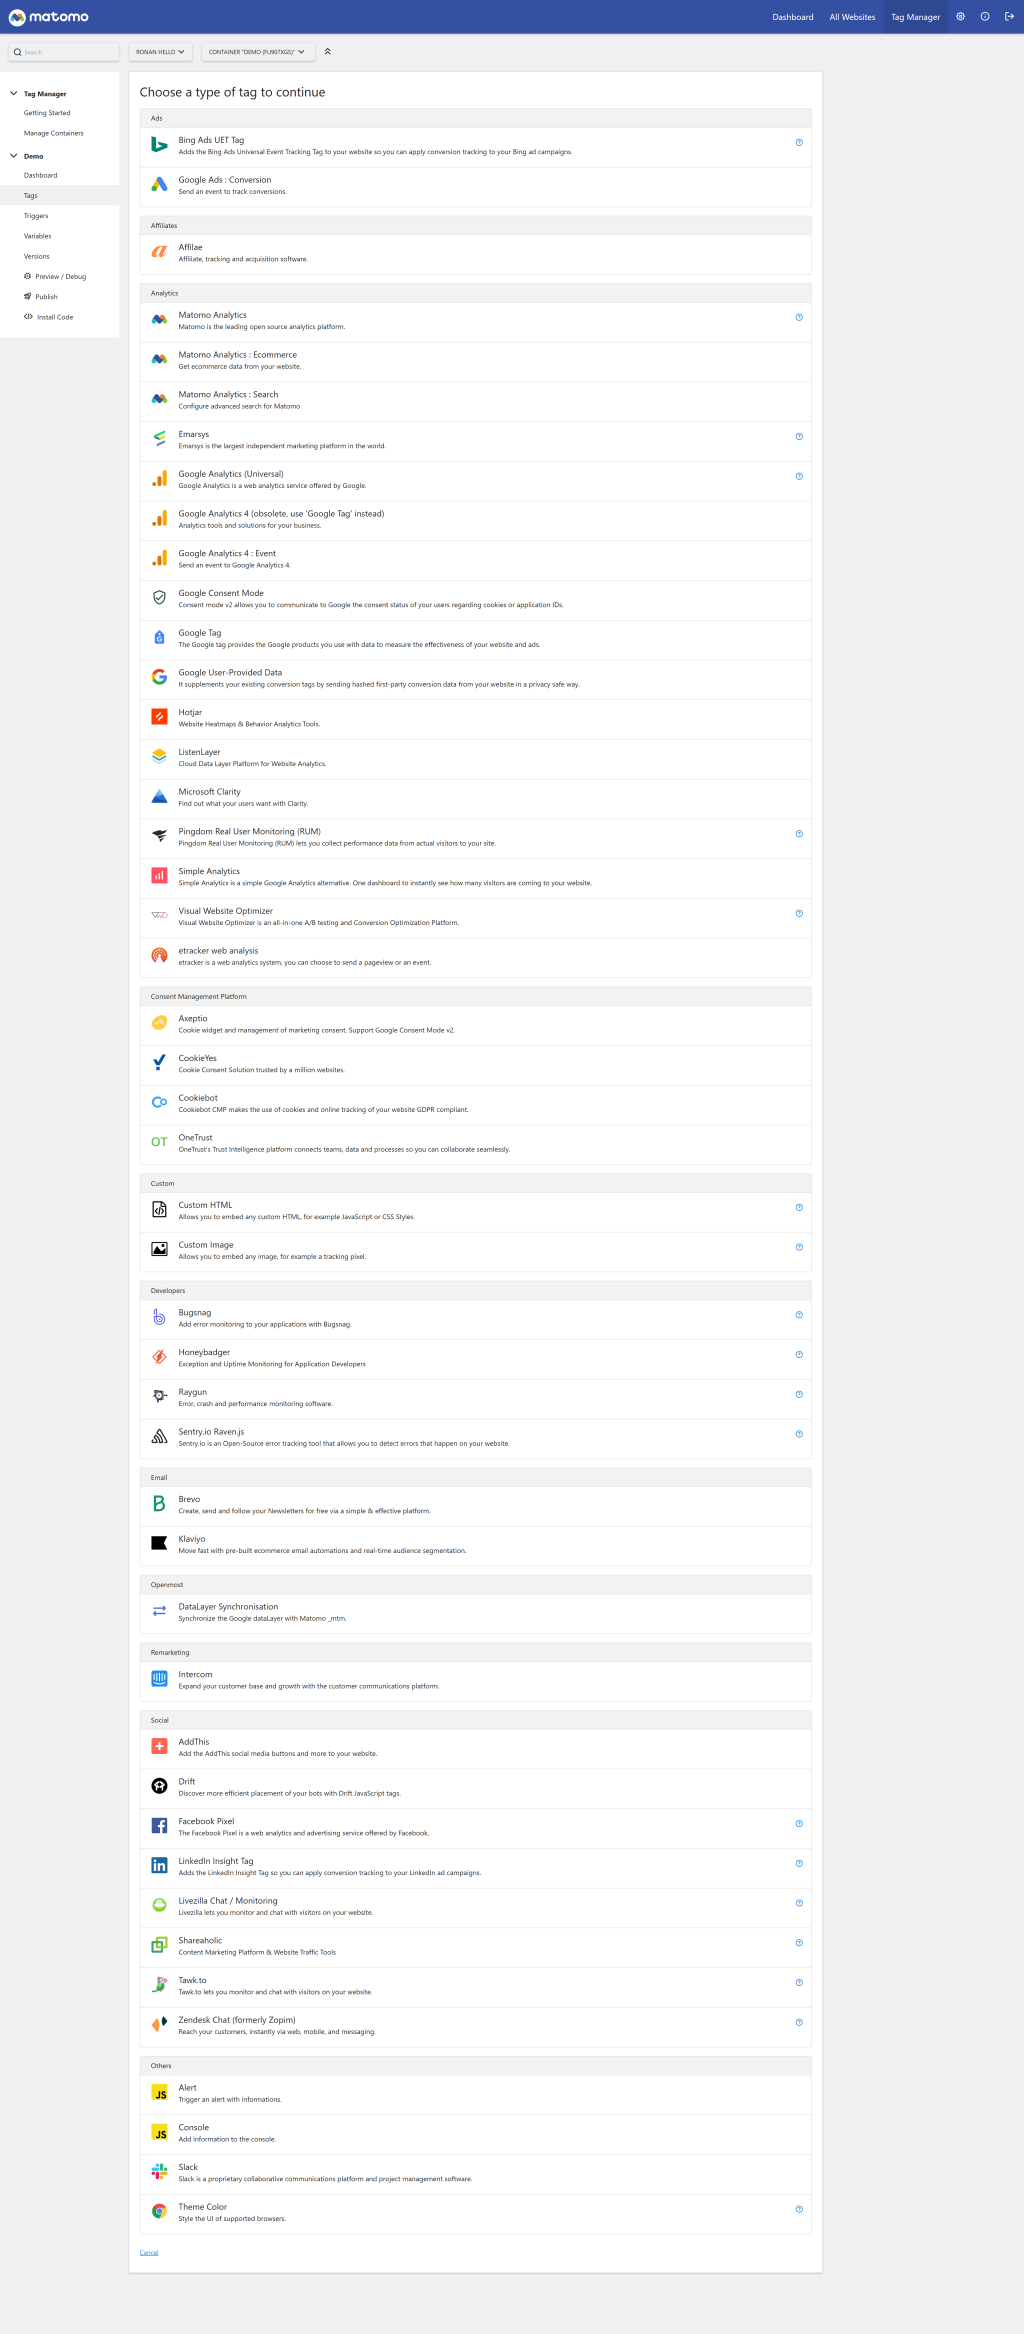The height and width of the screenshot is (2334, 1024).
Task: Open Triggers in the sidebar
Action: click(x=36, y=216)
